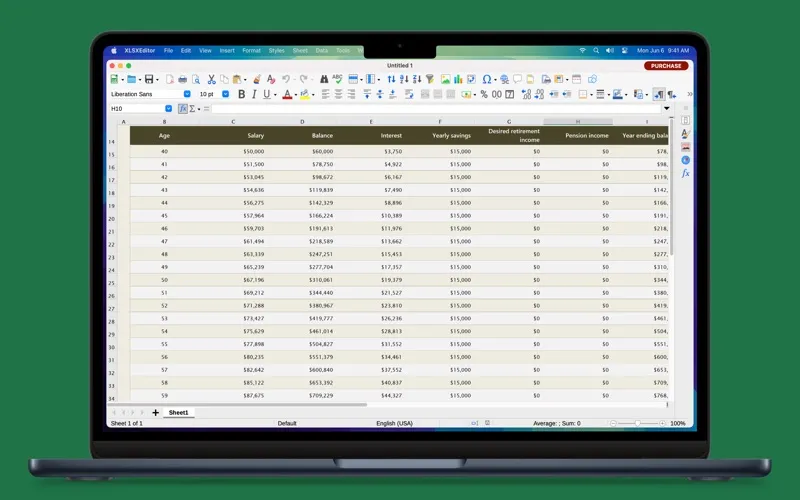Click the Add Decimal Place icon
800x500 pixels.
coord(526,94)
